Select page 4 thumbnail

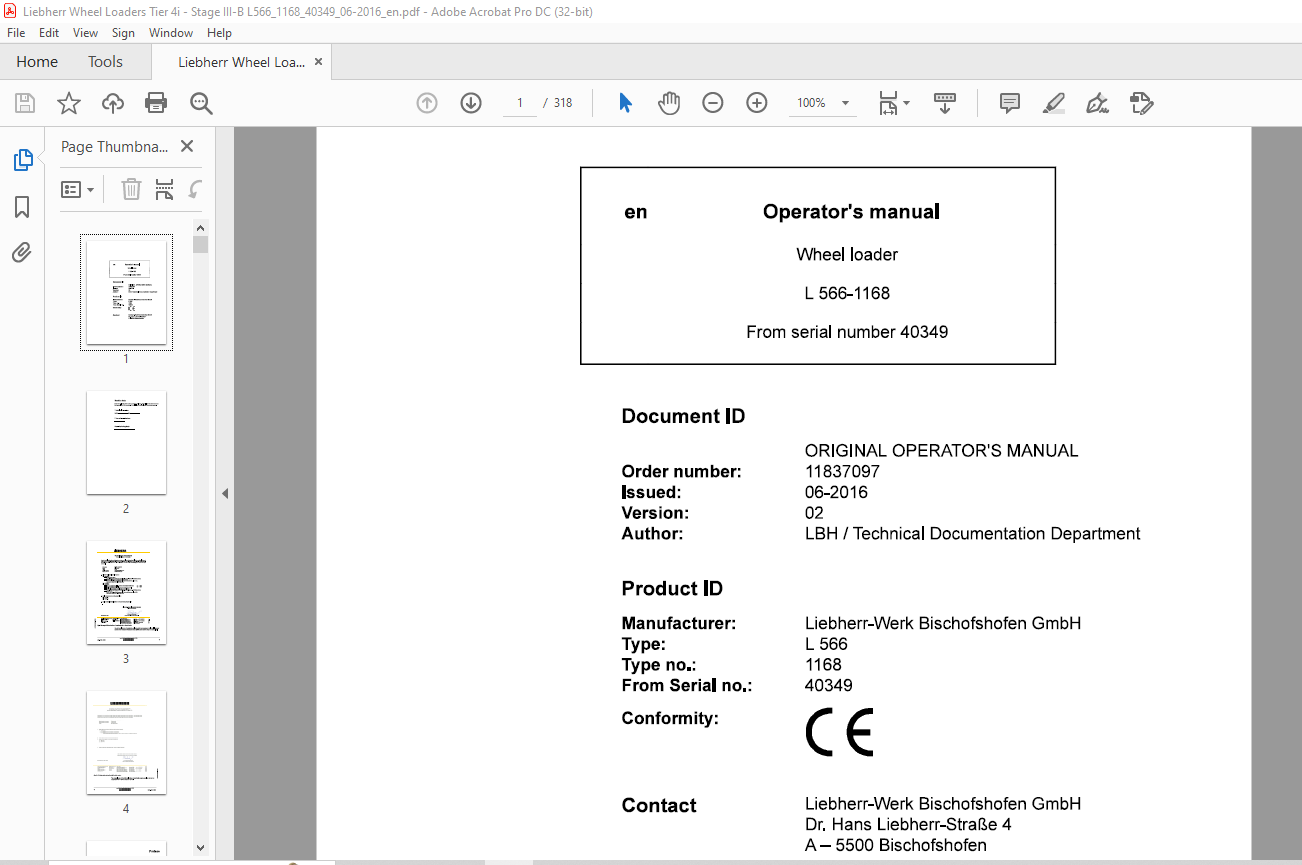[x=126, y=742]
